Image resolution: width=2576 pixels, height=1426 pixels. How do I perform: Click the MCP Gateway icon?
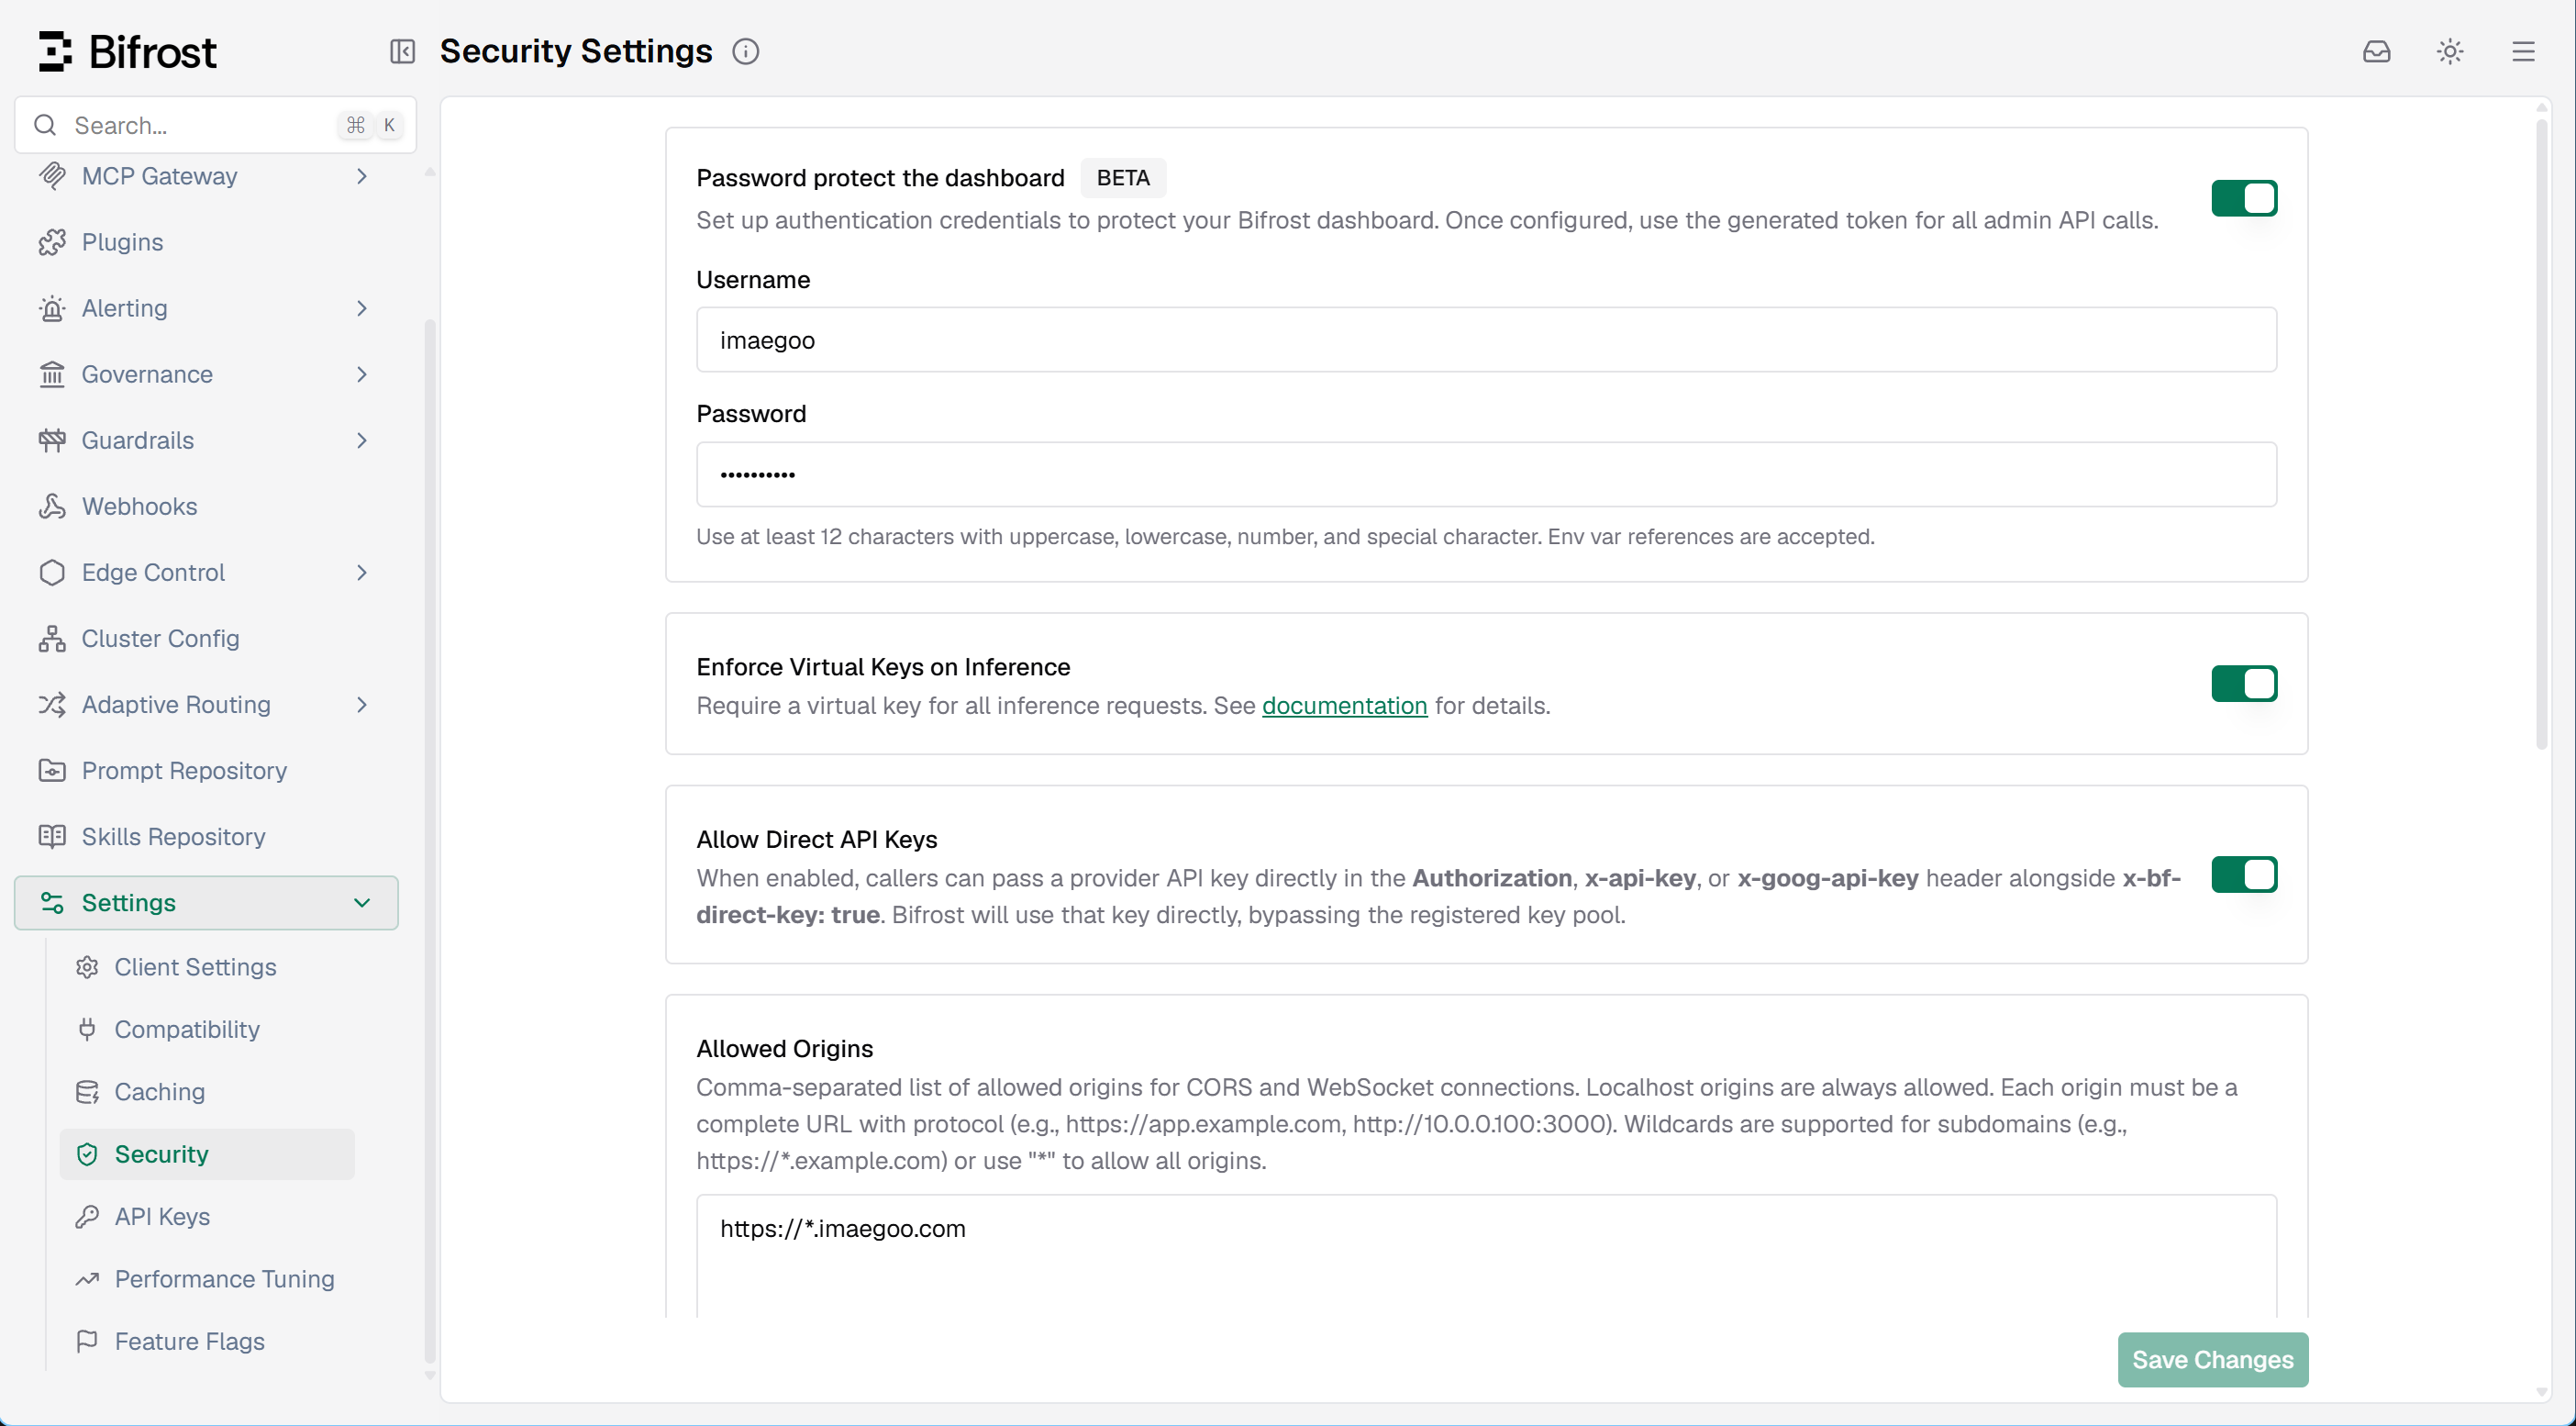[52, 176]
